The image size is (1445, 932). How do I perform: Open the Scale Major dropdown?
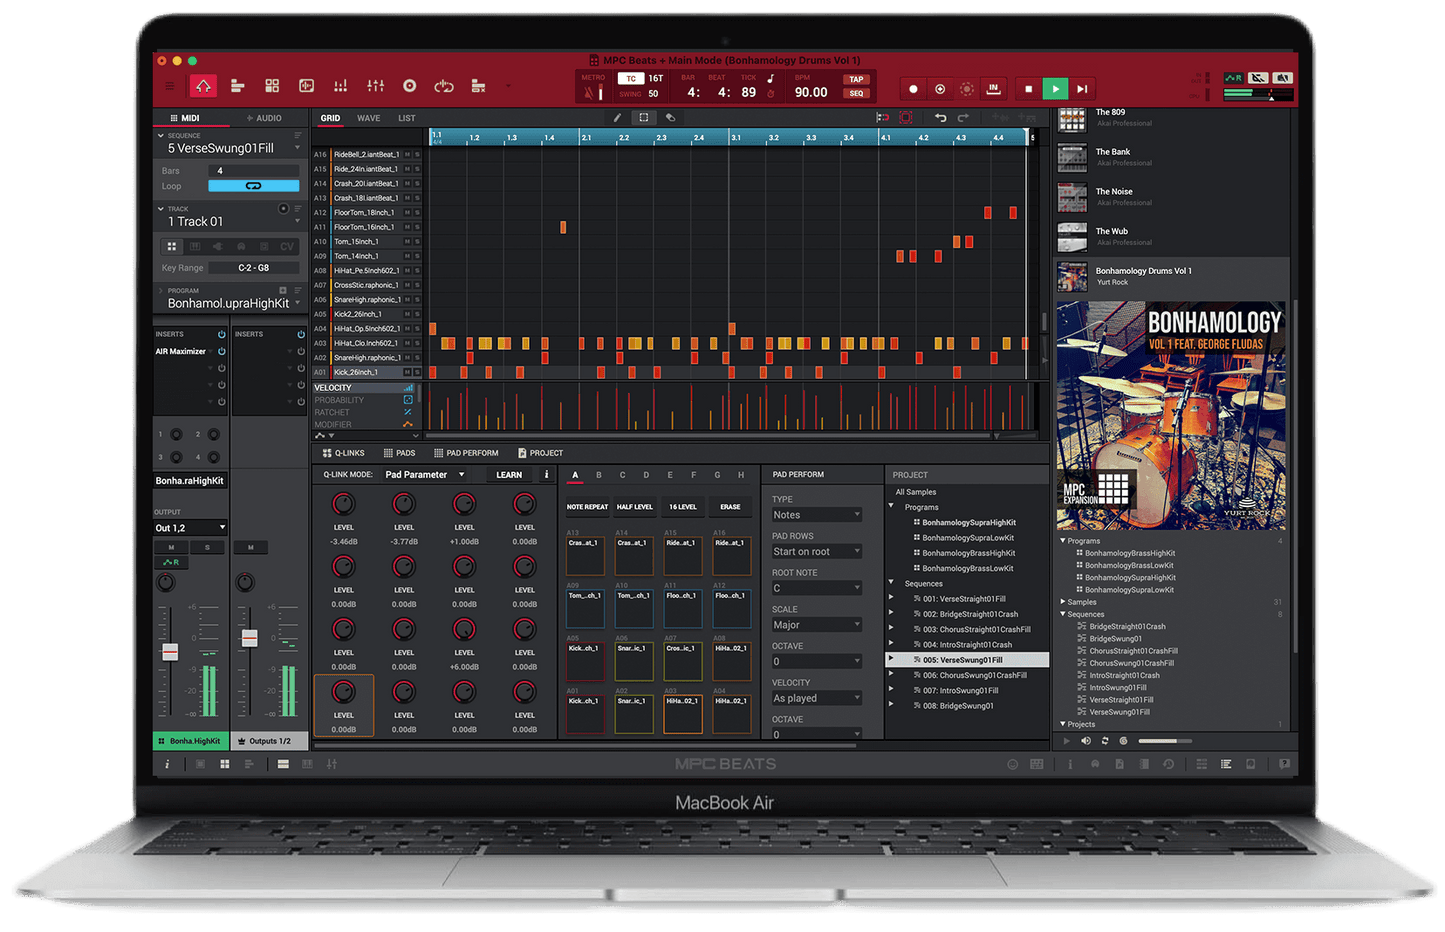(816, 625)
